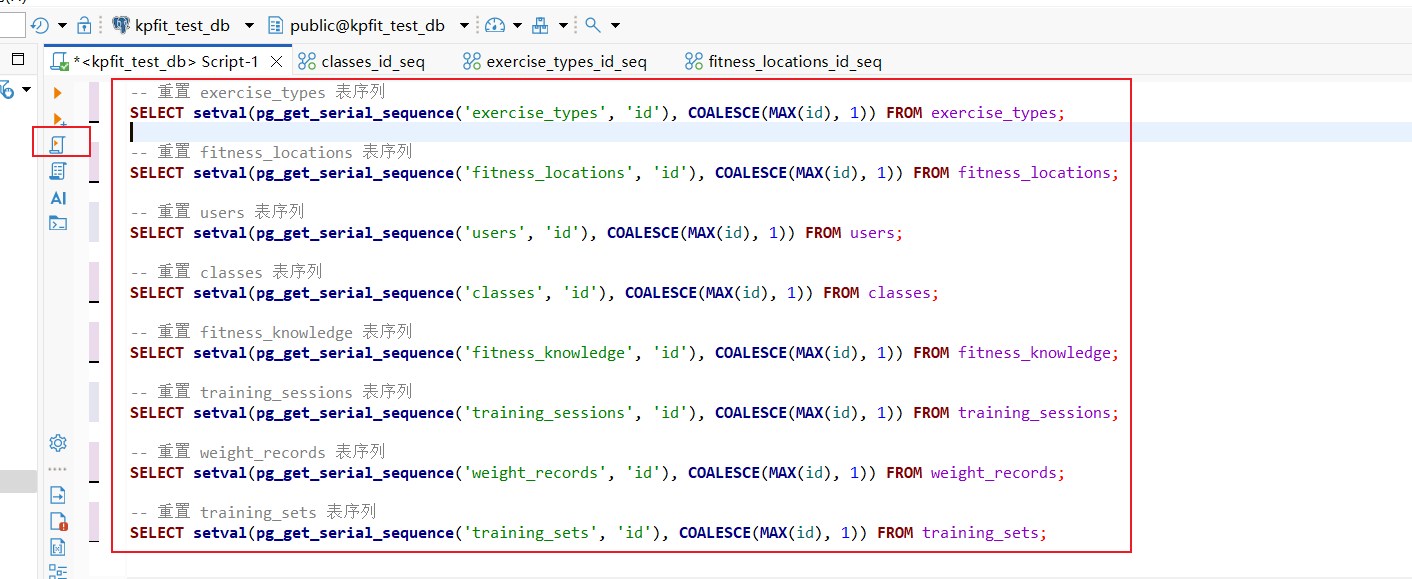Switch to the classes_id_seq tab
This screenshot has width=1412, height=579.
(x=362, y=62)
